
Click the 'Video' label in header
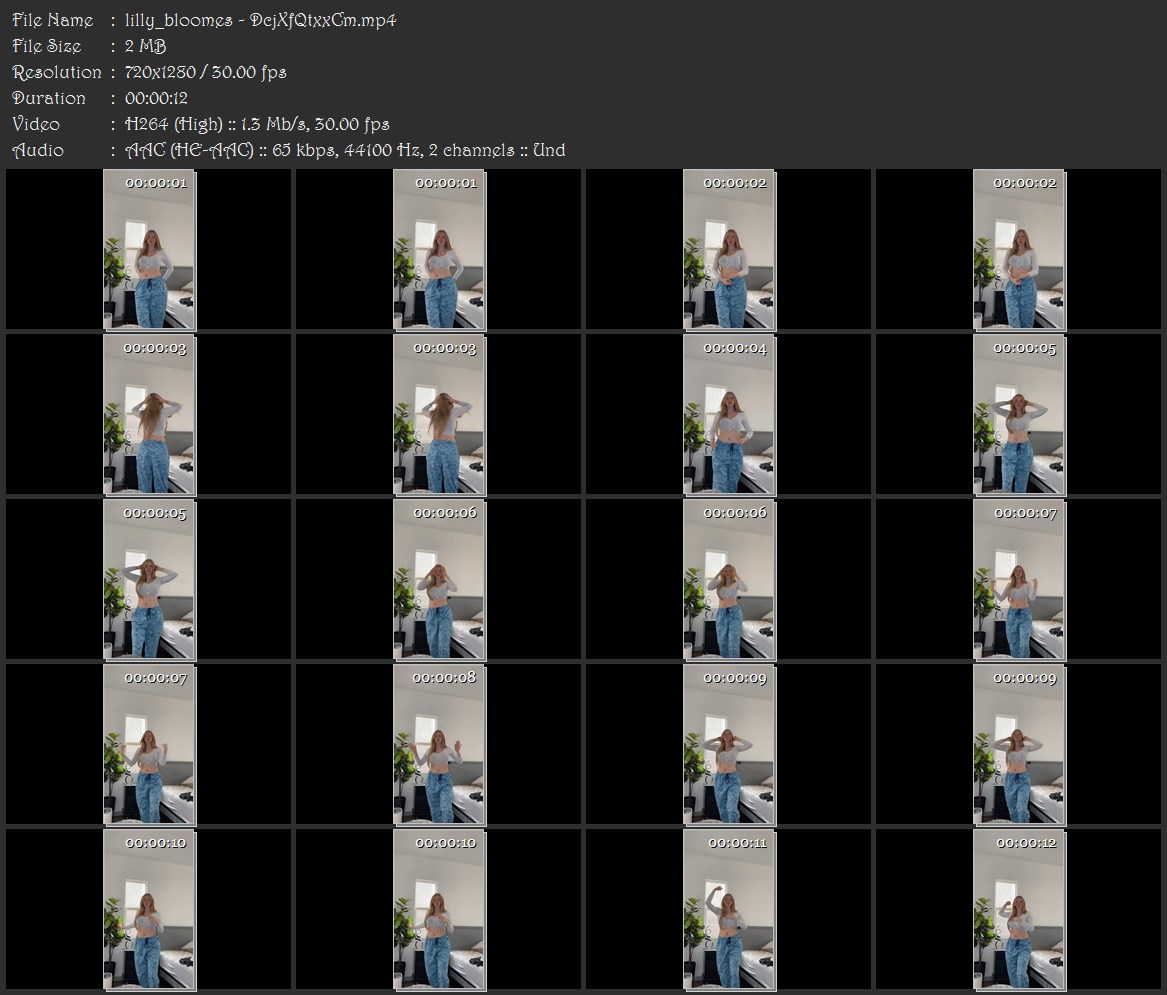36,124
